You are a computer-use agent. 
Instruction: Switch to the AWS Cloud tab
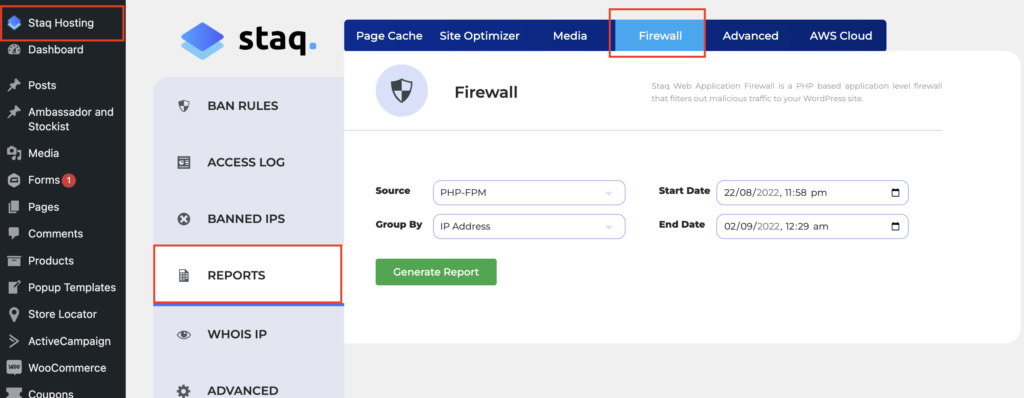pyautogui.click(x=841, y=36)
